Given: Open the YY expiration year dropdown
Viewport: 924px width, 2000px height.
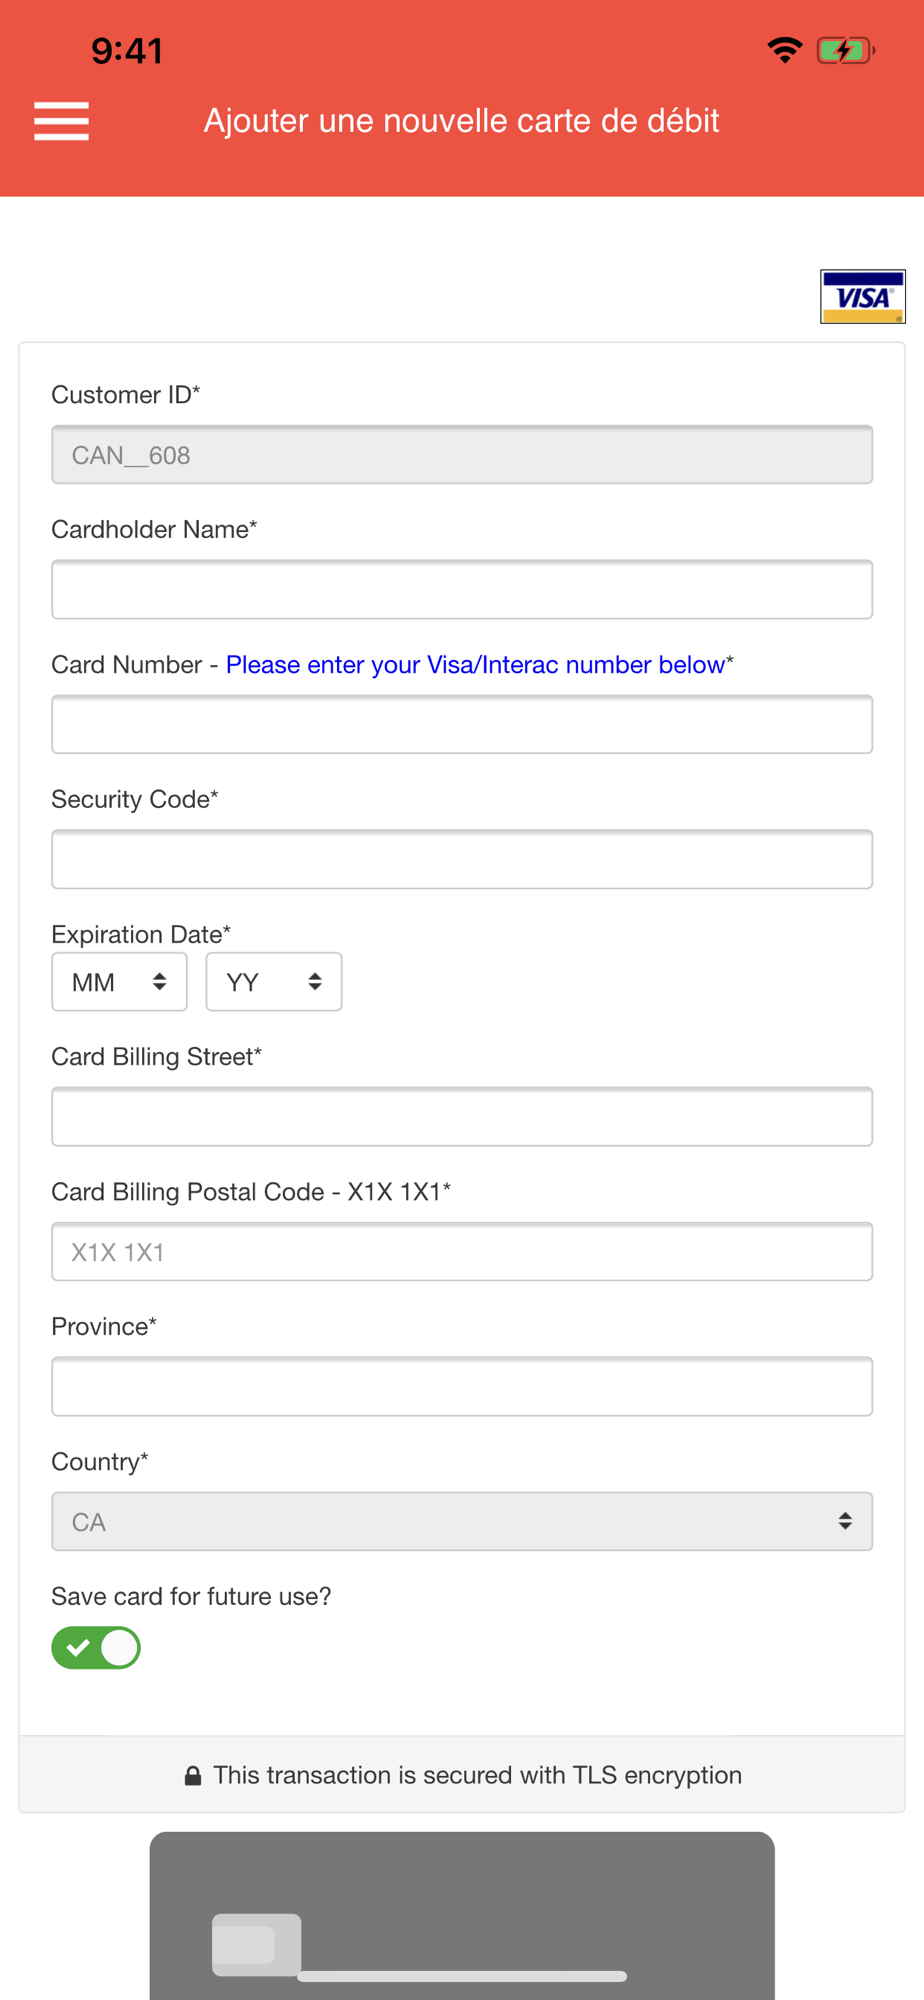Looking at the screenshot, I should click(273, 982).
